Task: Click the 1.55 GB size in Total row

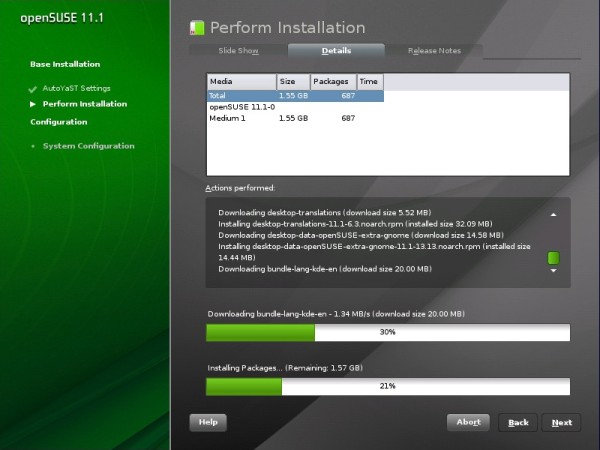Action: click(x=293, y=96)
